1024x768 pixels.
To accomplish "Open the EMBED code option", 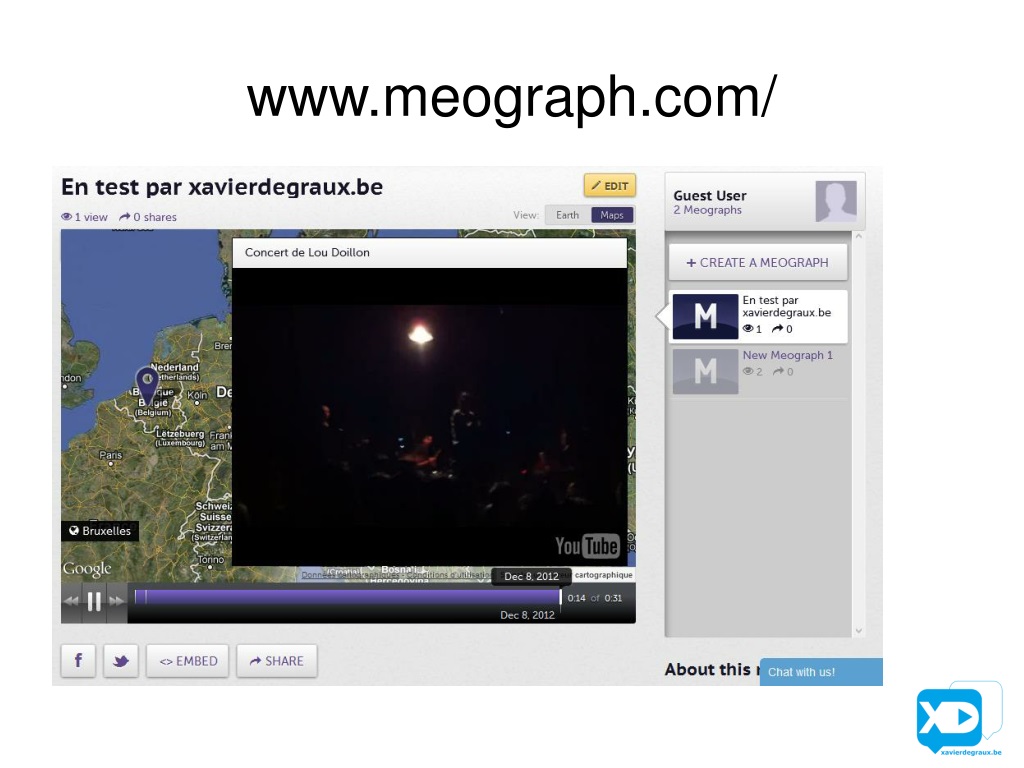I will click(188, 661).
